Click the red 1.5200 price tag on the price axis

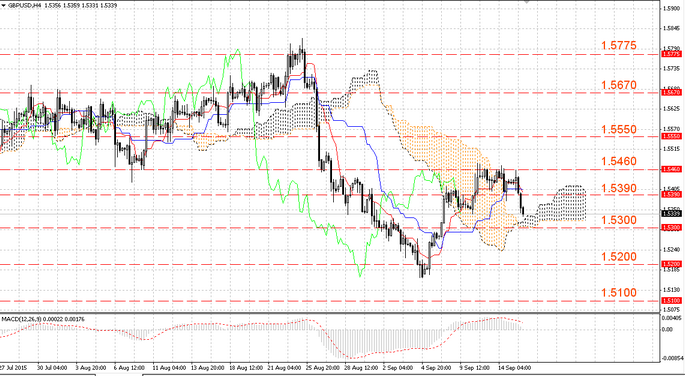click(x=671, y=264)
